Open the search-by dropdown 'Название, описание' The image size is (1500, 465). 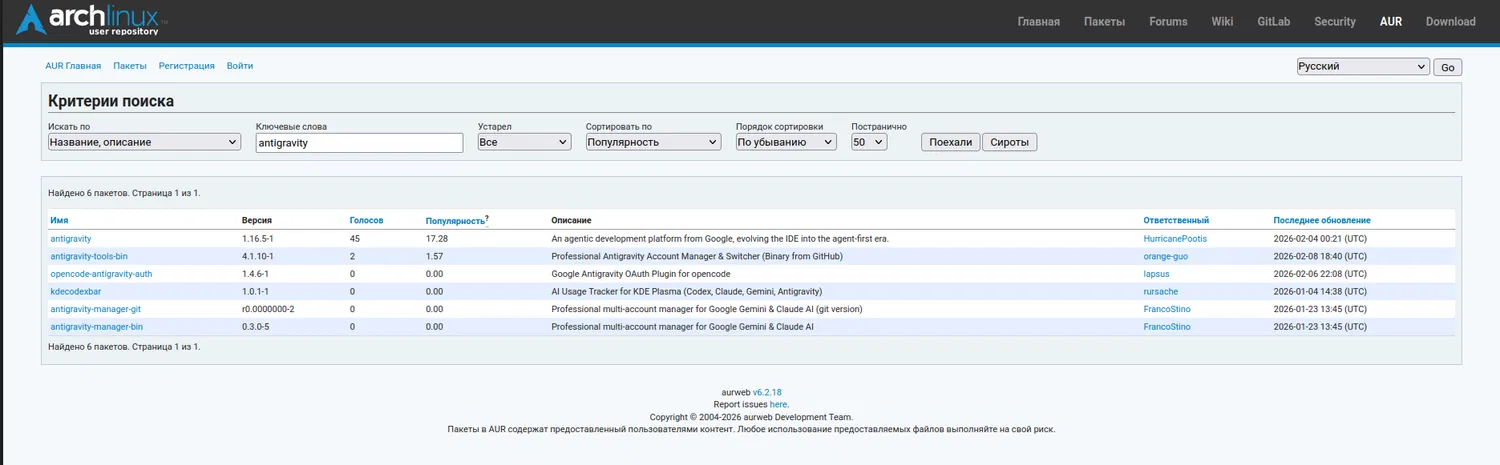(x=144, y=142)
